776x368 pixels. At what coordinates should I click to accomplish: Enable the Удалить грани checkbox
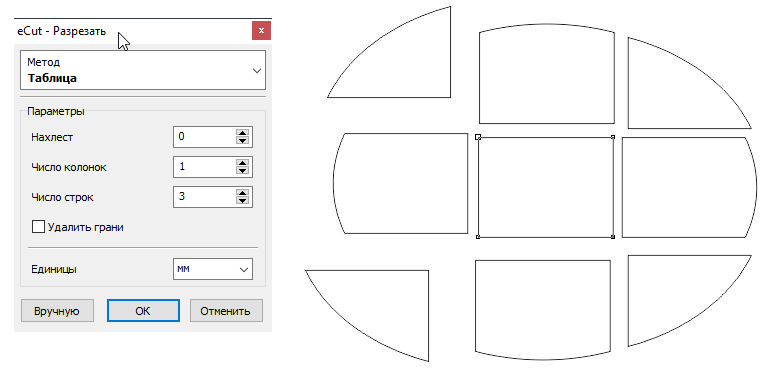point(38,227)
